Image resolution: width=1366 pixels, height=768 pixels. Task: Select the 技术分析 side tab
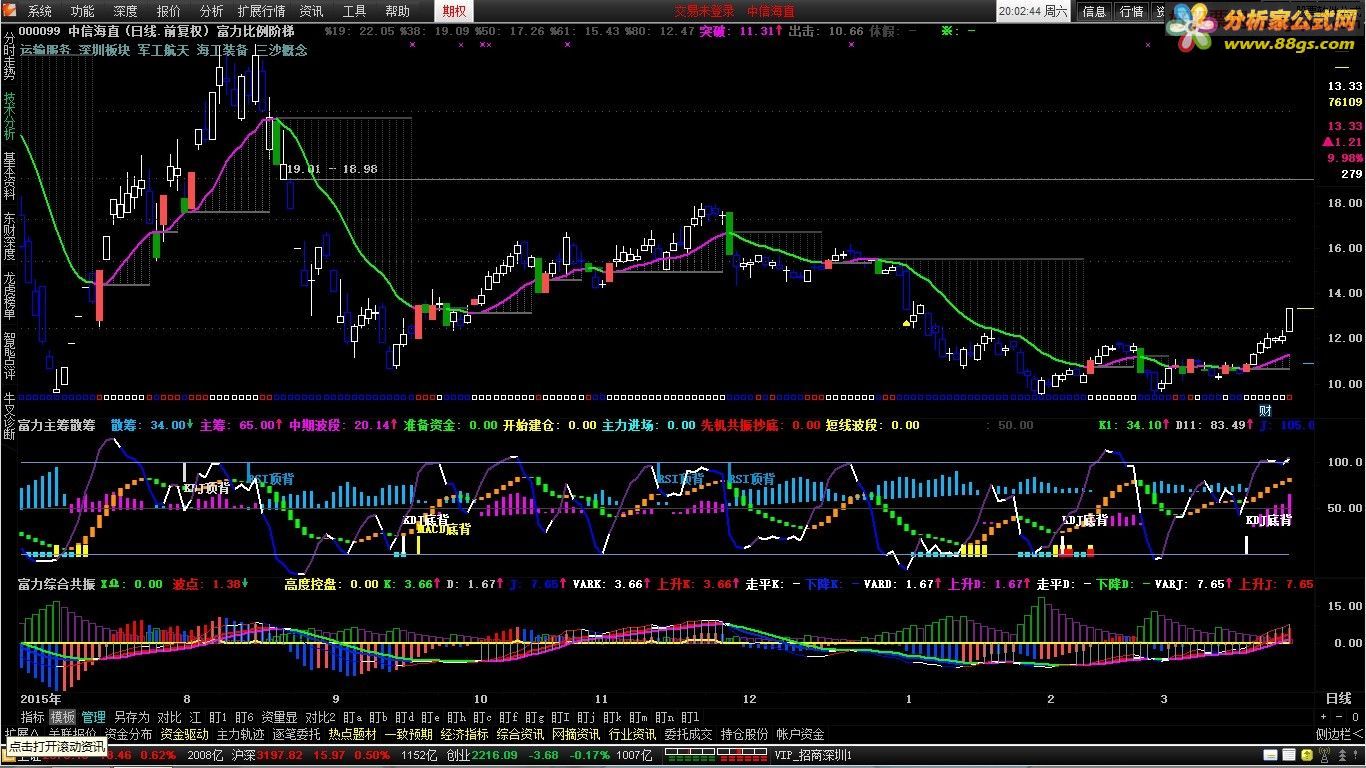tap(9, 116)
